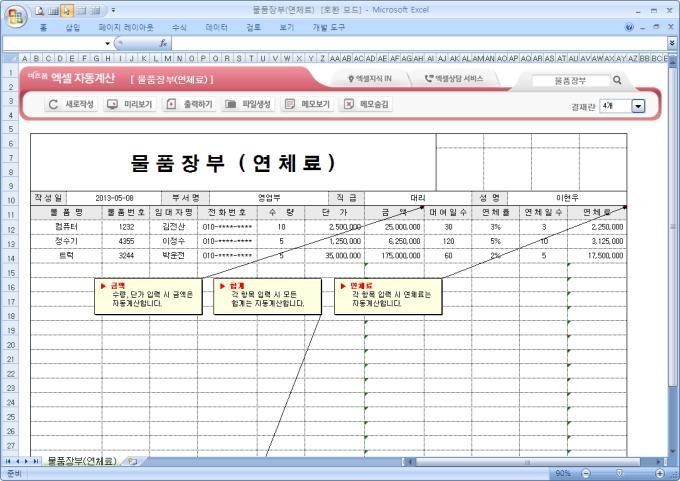This screenshot has height=481, width=680.
Task: Open the 보기 ribbon tab
Action: [x=286, y=28]
